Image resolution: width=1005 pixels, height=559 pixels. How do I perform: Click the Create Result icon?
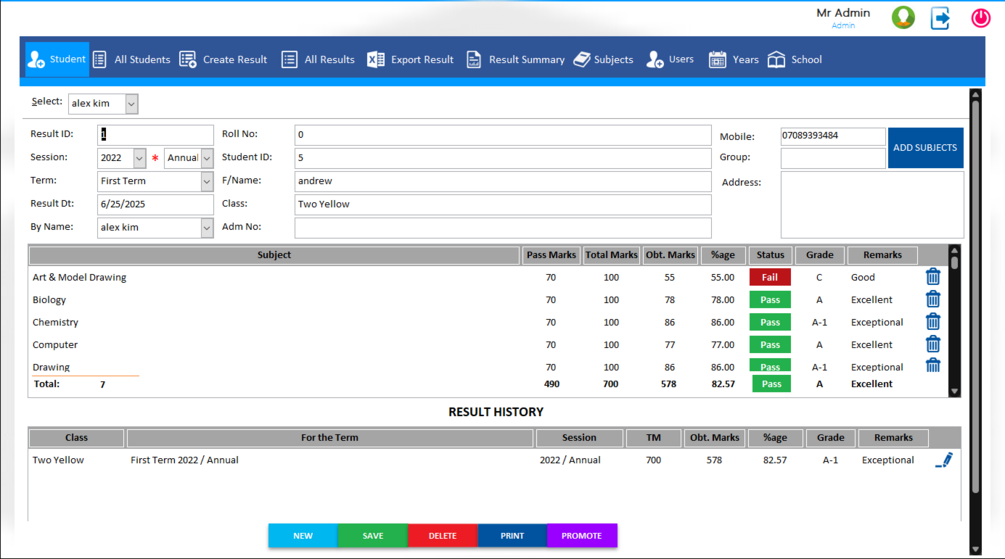tap(188, 60)
